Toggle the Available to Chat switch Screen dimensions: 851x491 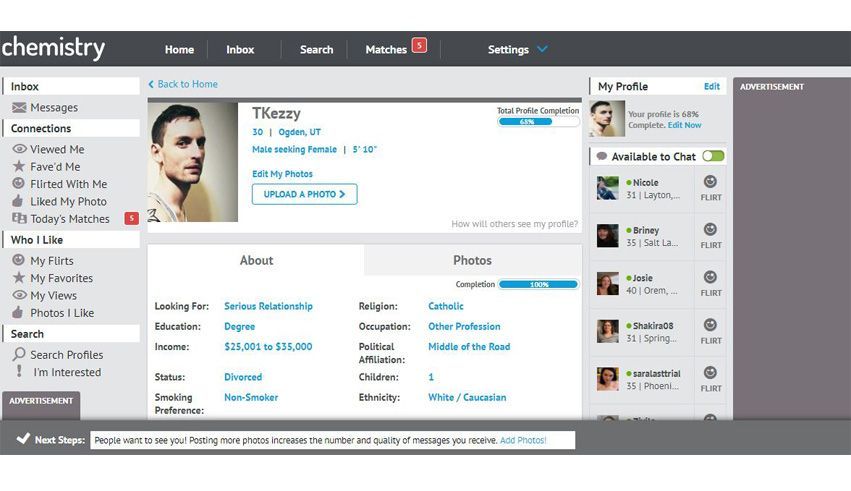click(713, 156)
